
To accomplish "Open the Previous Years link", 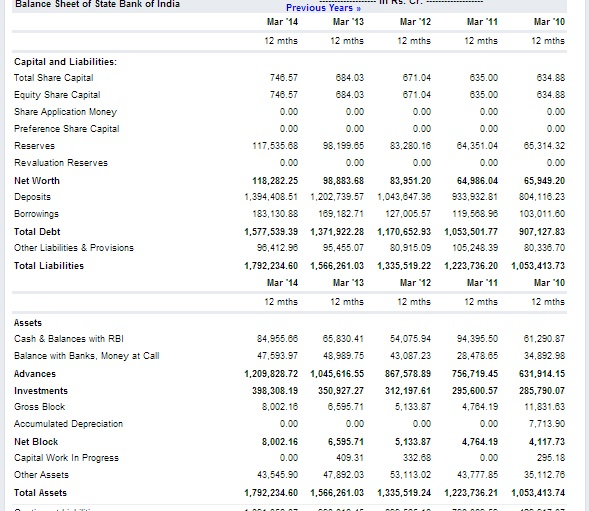I will click(323, 8).
